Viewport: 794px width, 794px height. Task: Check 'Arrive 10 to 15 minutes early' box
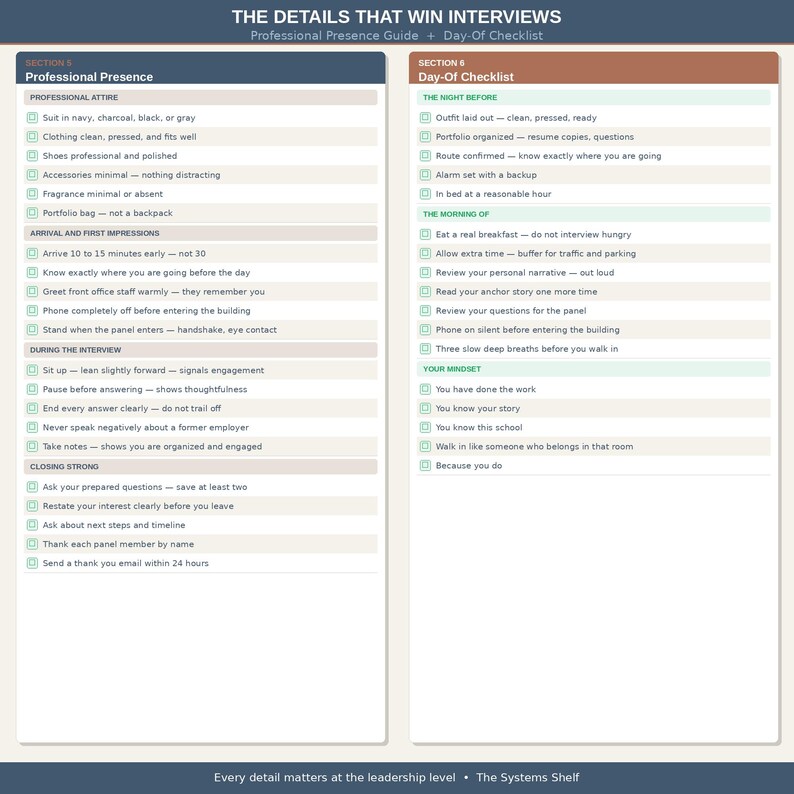(x=32, y=253)
